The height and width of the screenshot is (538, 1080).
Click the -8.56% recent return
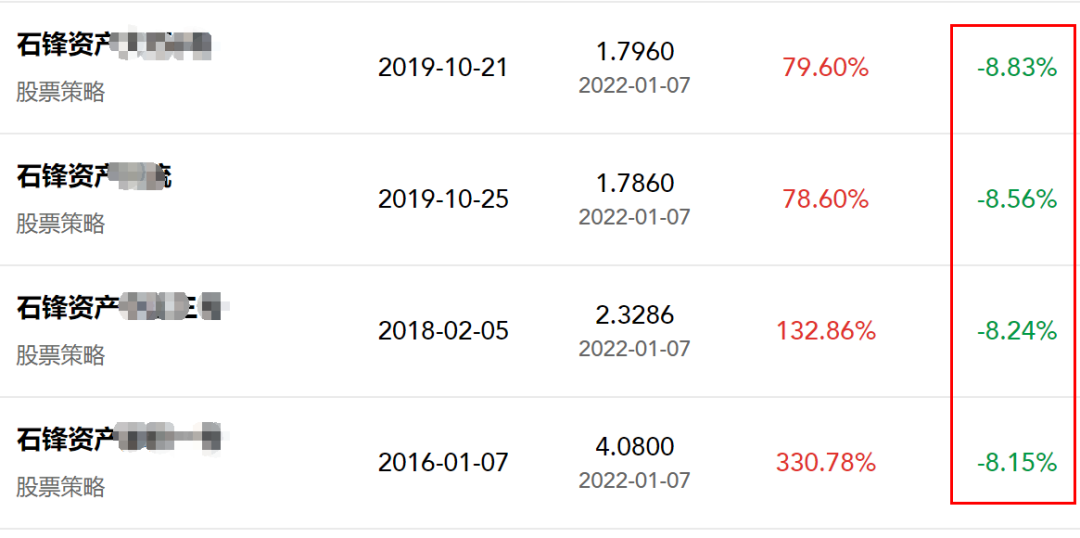[x=1017, y=199]
